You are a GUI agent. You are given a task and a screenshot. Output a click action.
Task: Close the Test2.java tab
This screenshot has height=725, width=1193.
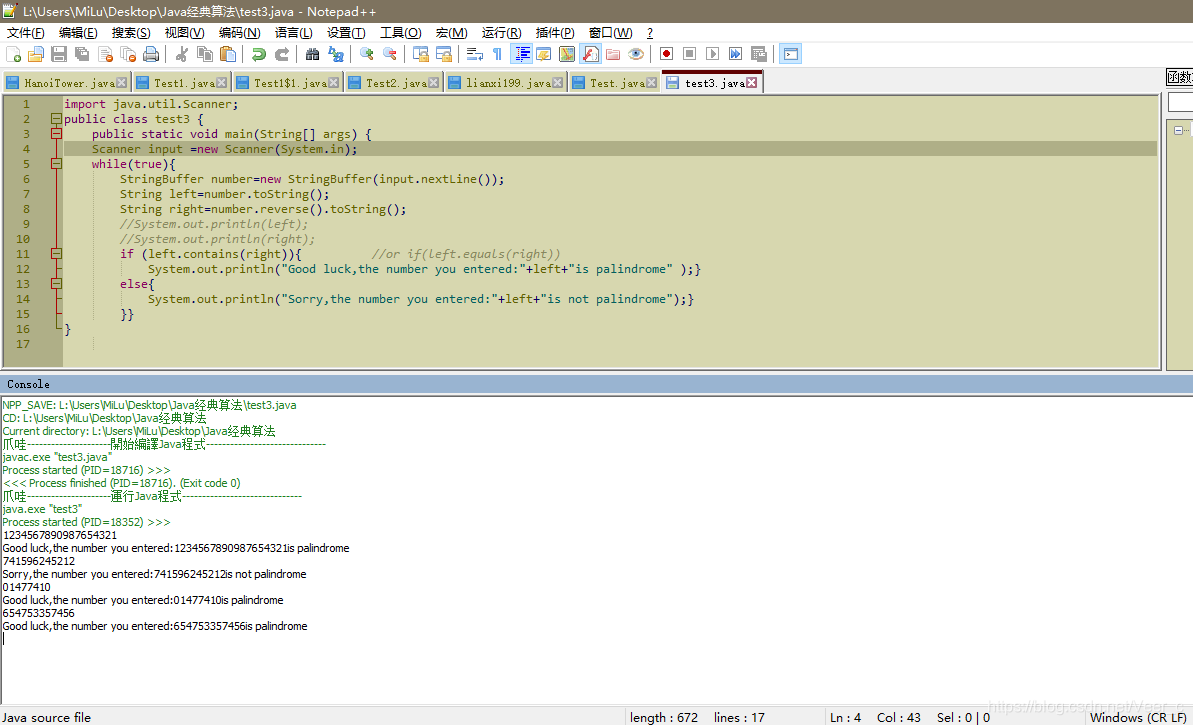click(434, 83)
